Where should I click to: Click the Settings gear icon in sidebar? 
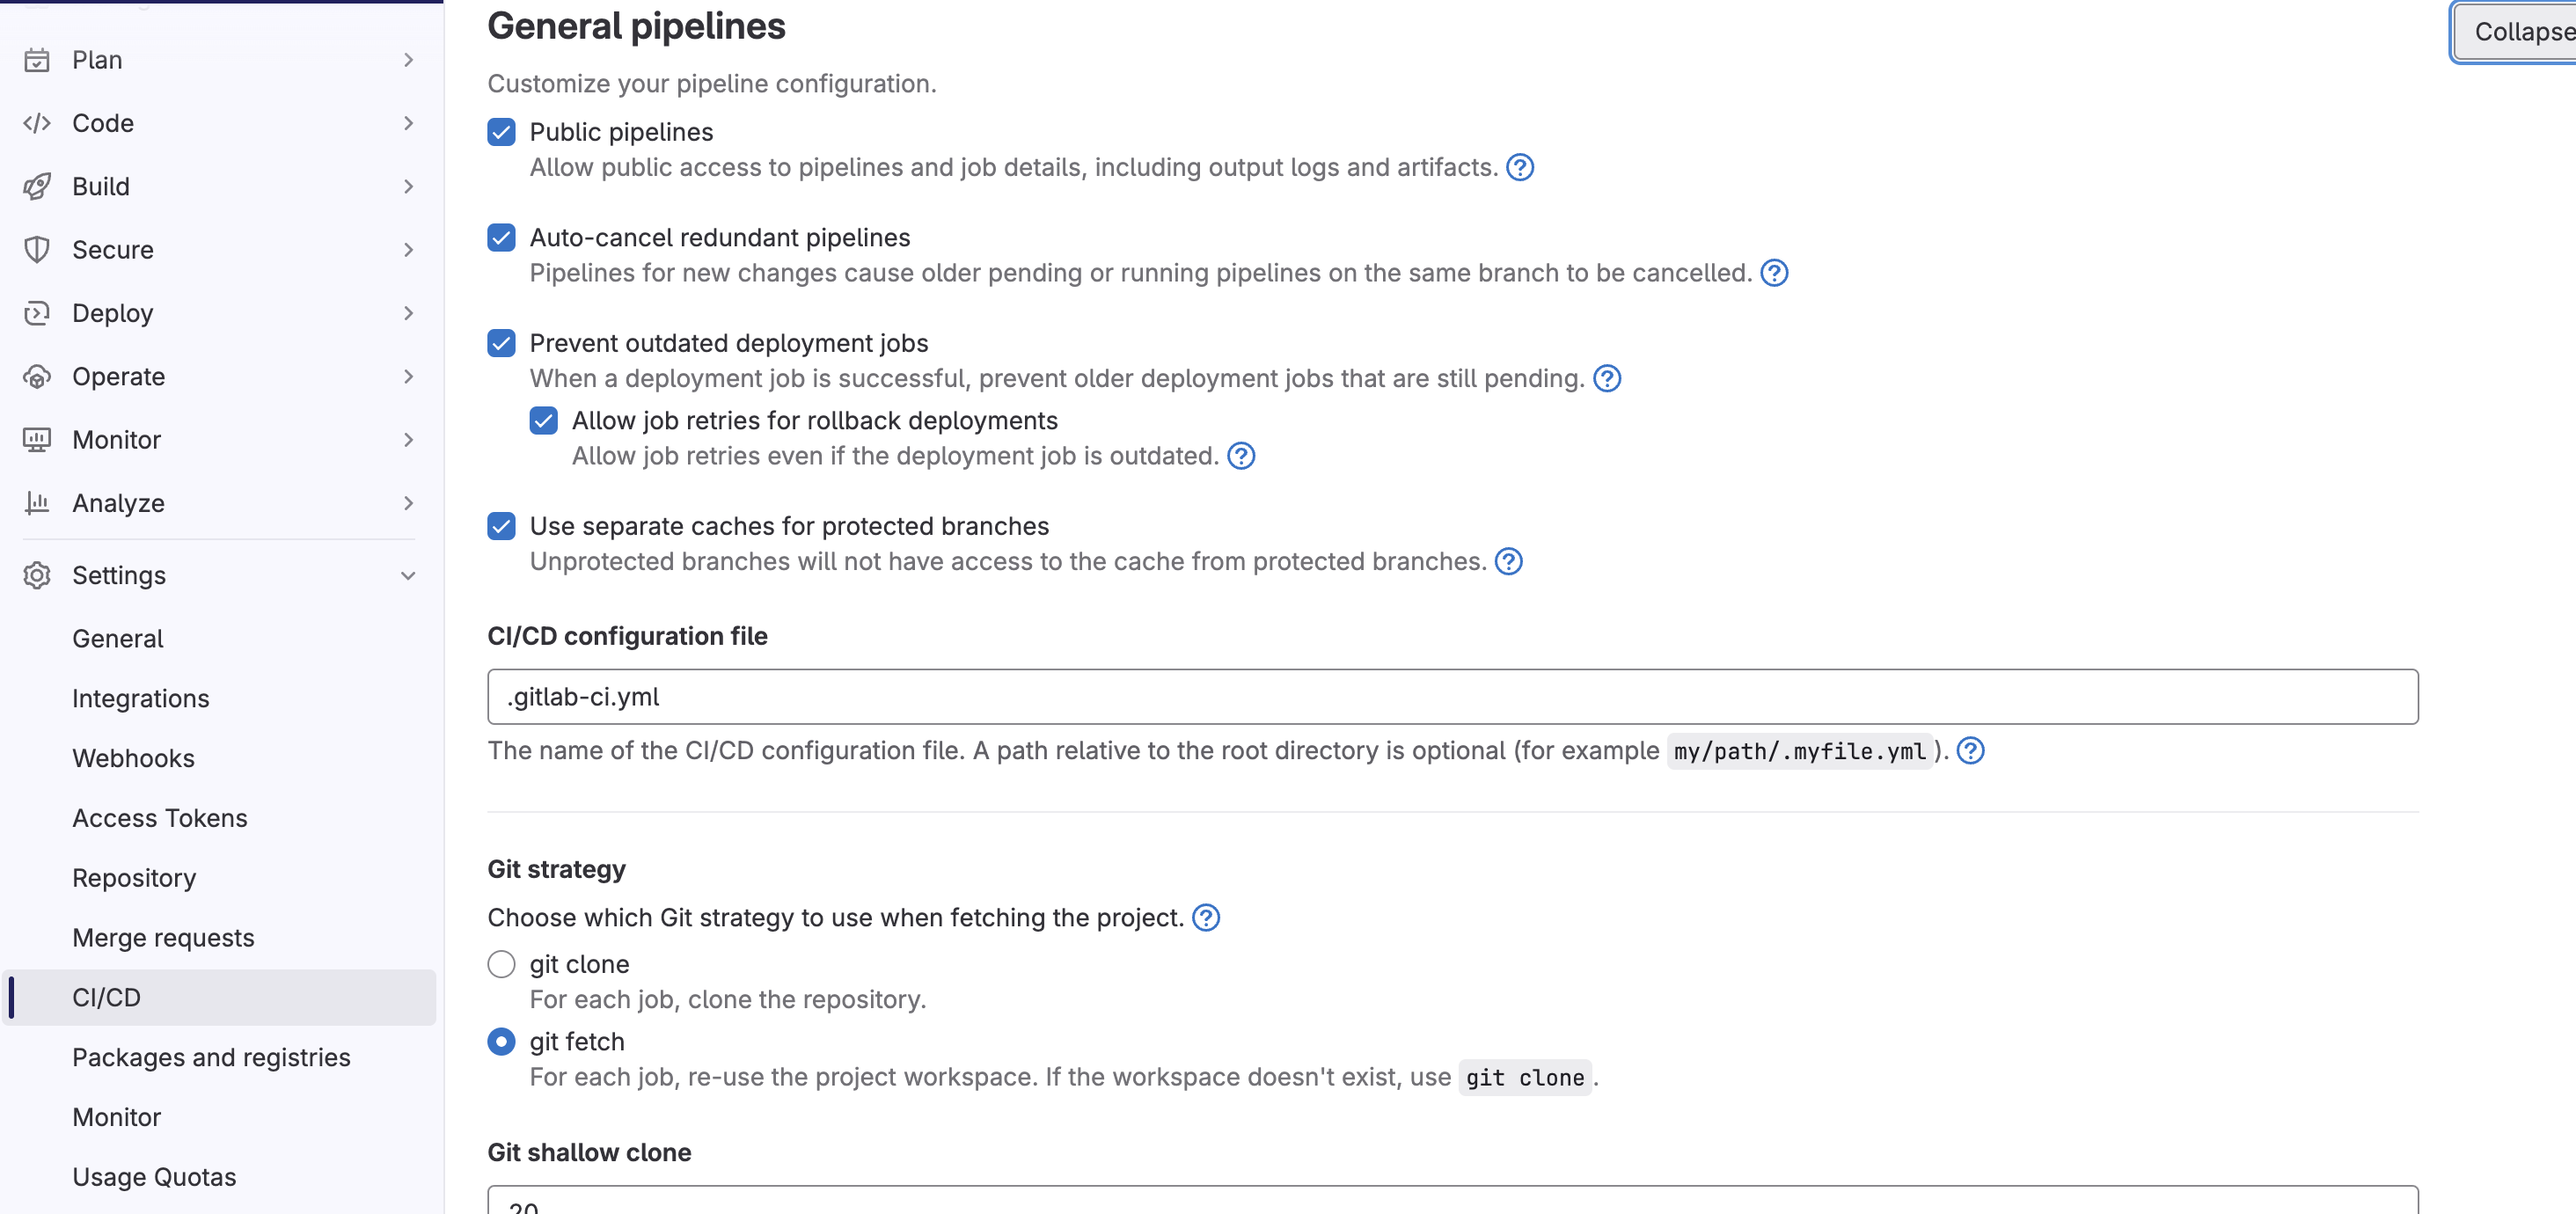(37, 576)
